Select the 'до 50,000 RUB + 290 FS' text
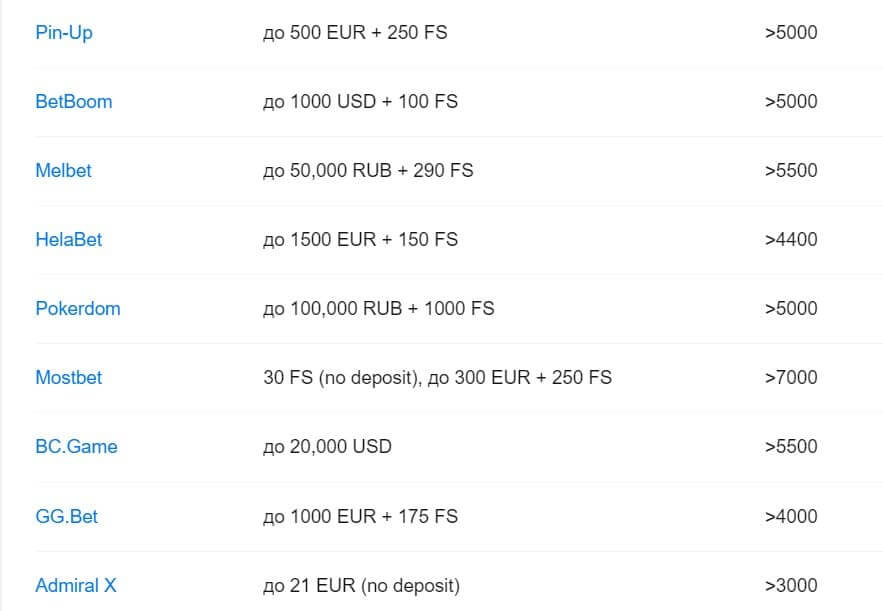Viewport: 883px width, 611px height. click(x=368, y=171)
